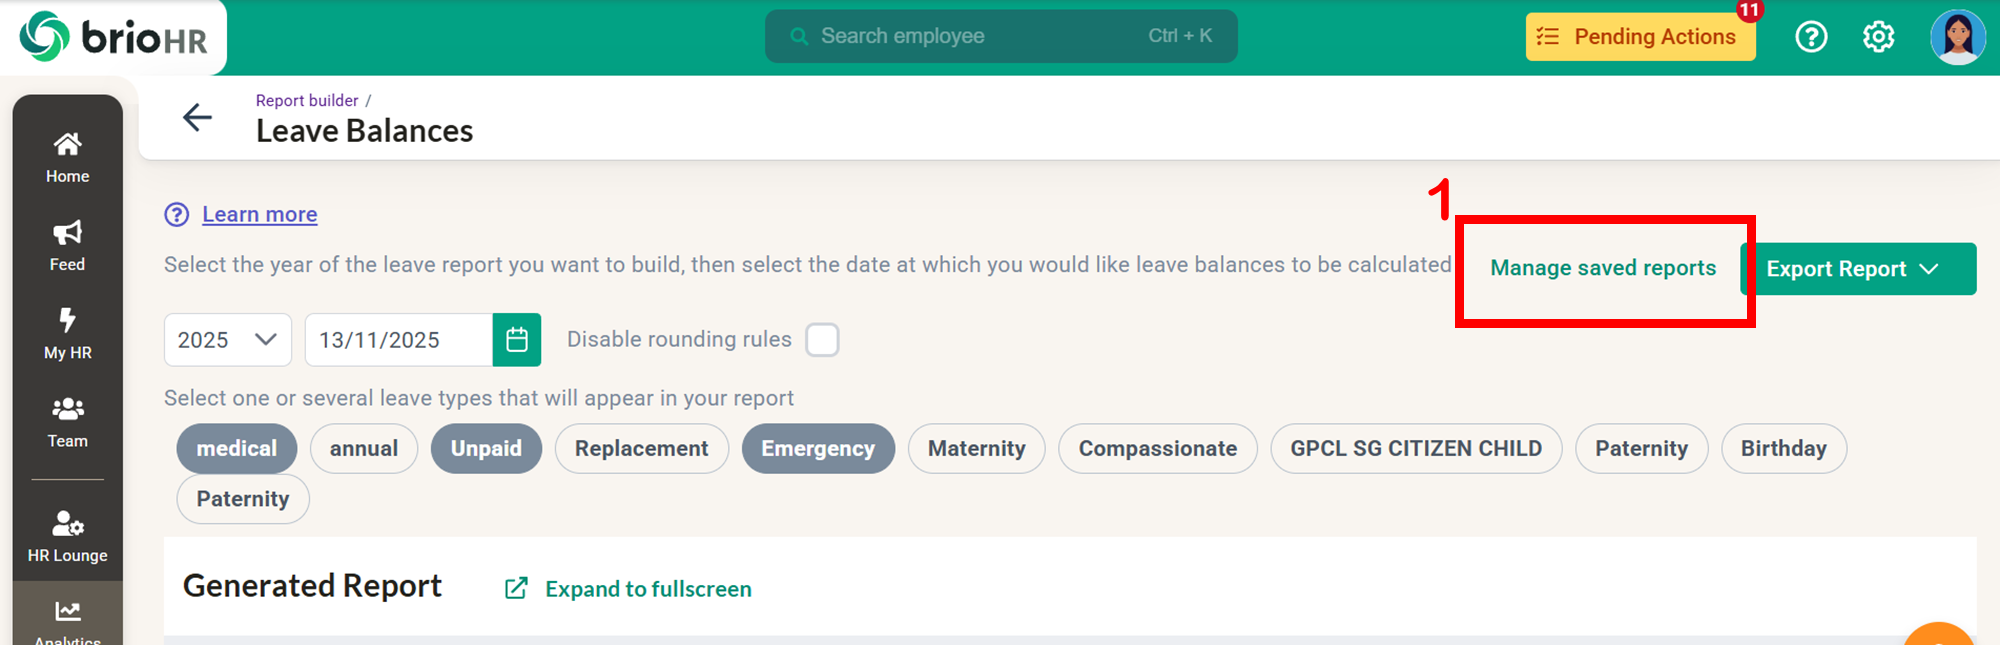2000x645 pixels.
Task: Click the Report builder breadcrumb
Action: pos(306,101)
